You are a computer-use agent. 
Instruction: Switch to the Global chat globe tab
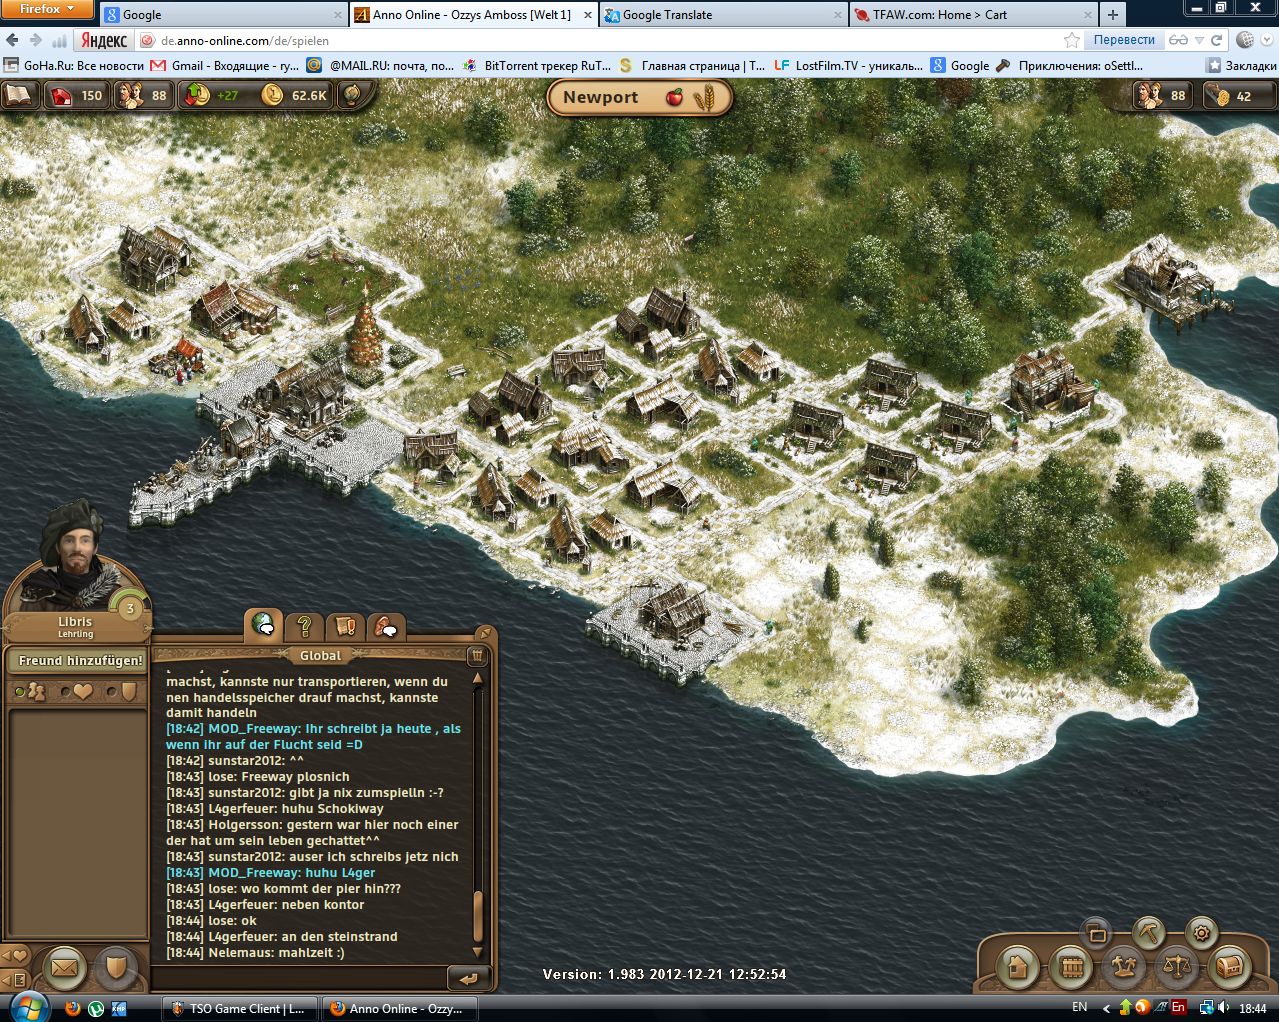[x=263, y=625]
